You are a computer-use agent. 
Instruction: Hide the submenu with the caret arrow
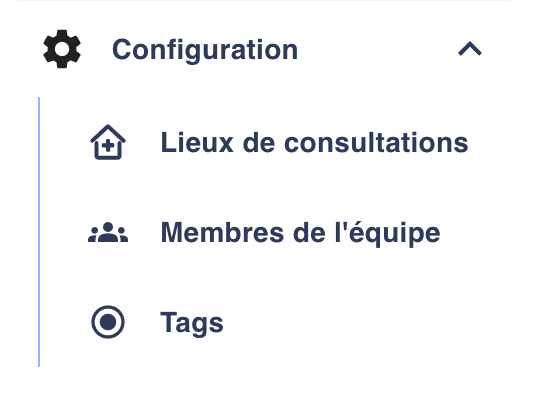click(470, 49)
